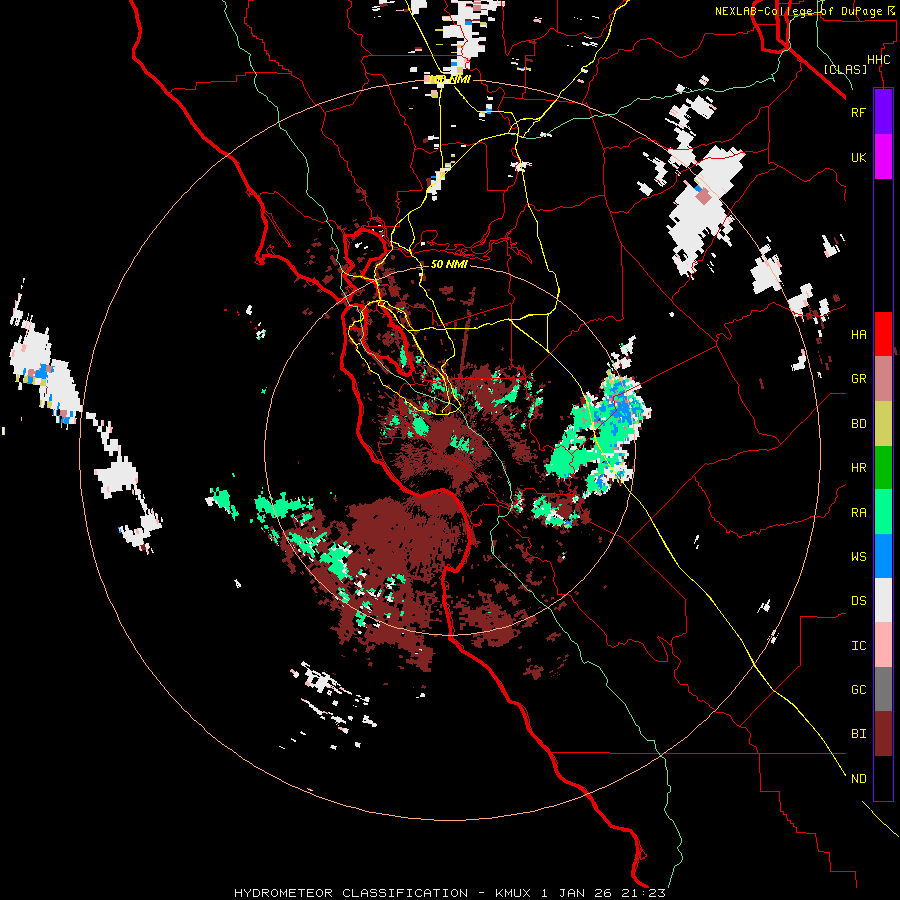Click the BD legend label
900x900 pixels.
click(x=858, y=424)
